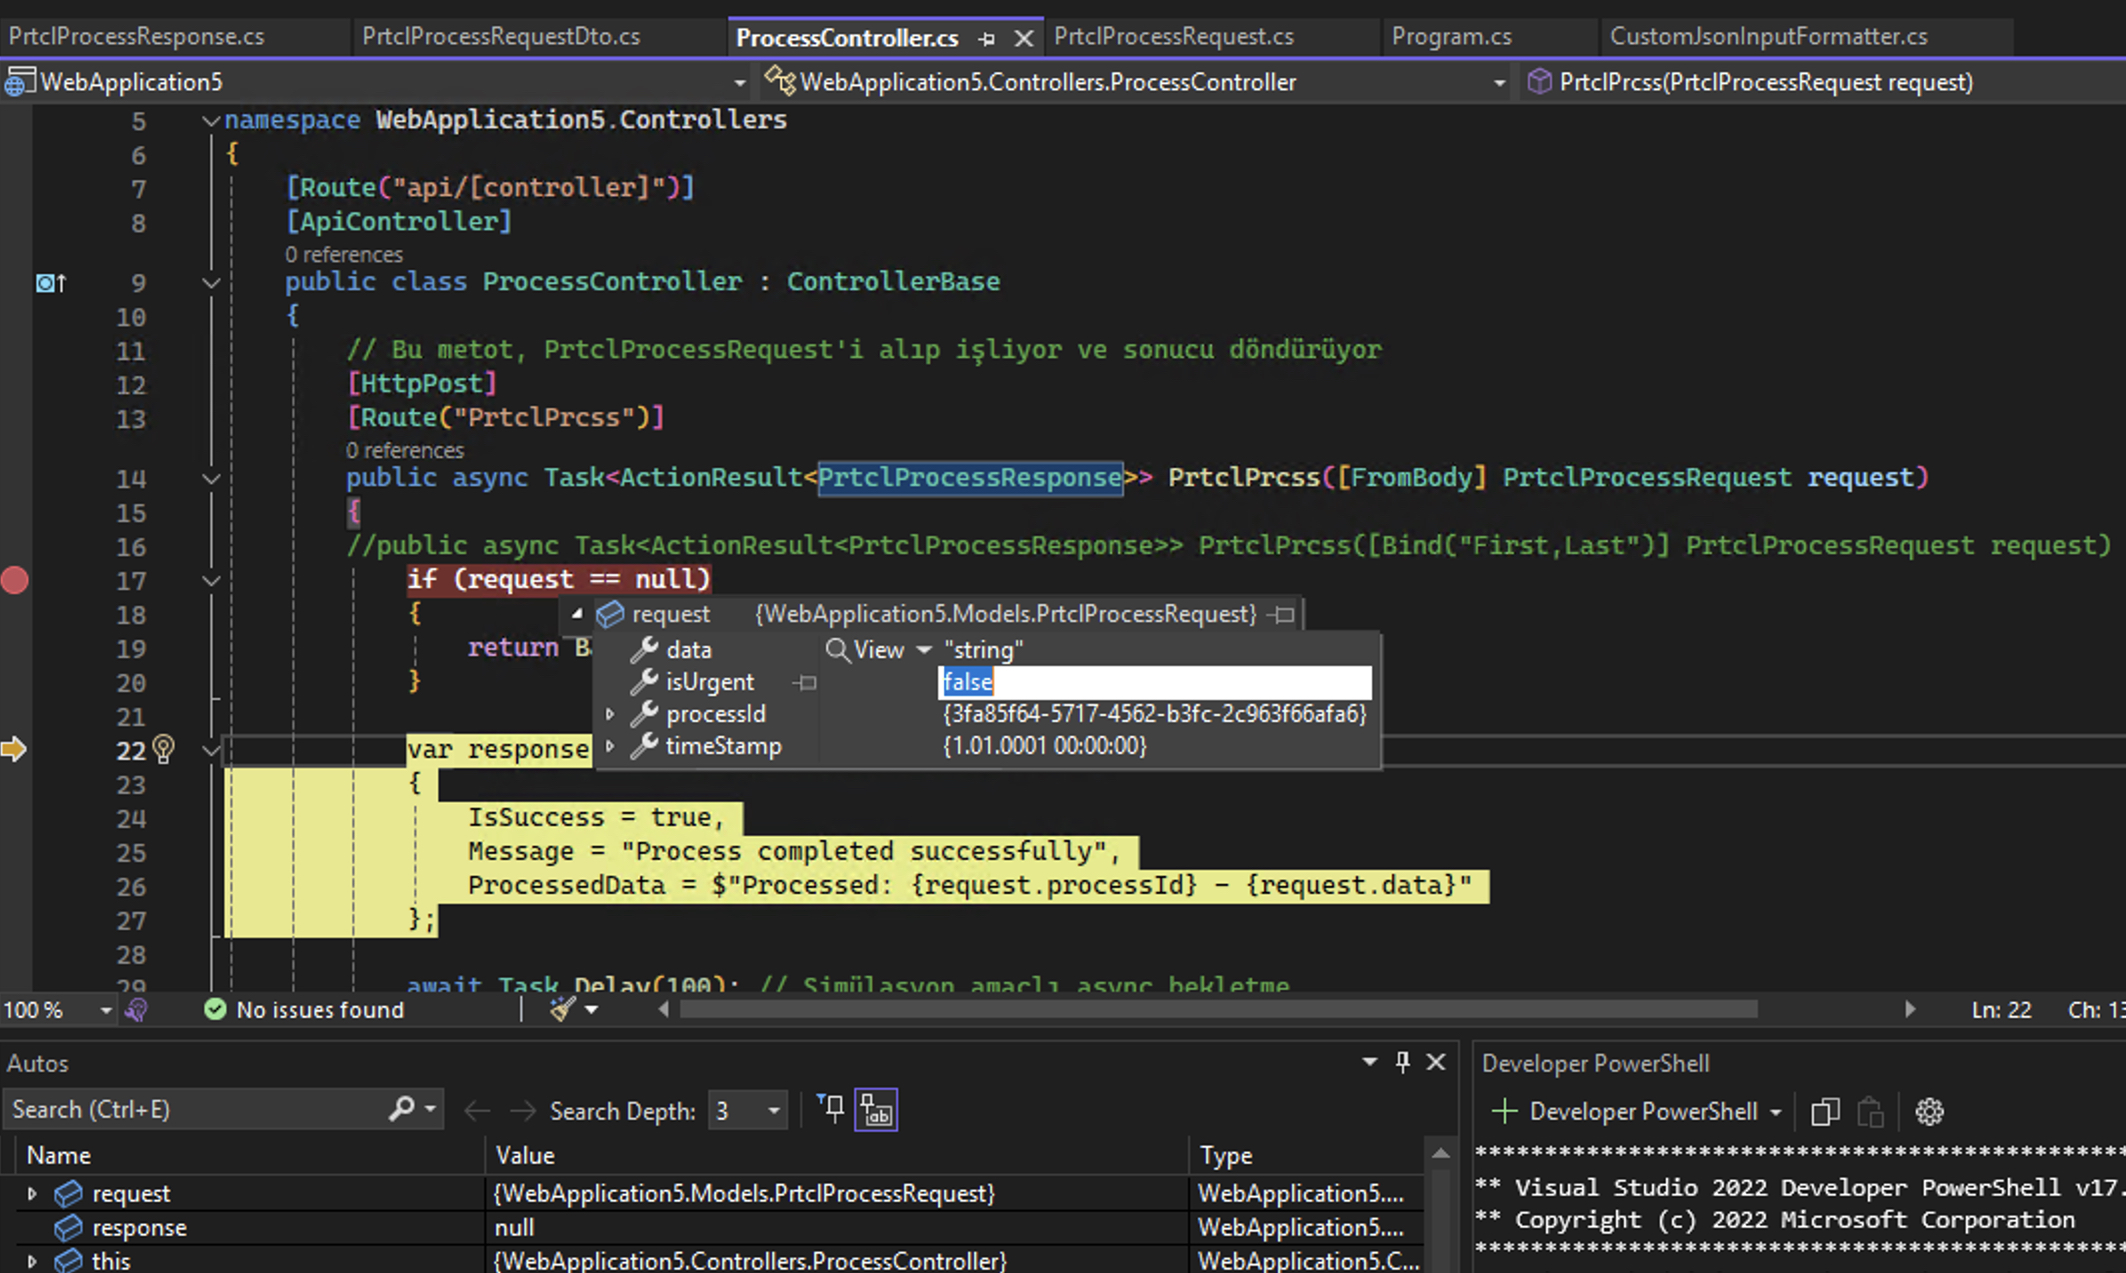Switch to the PrtclProcessRequestDto.cs tab

[x=501, y=36]
